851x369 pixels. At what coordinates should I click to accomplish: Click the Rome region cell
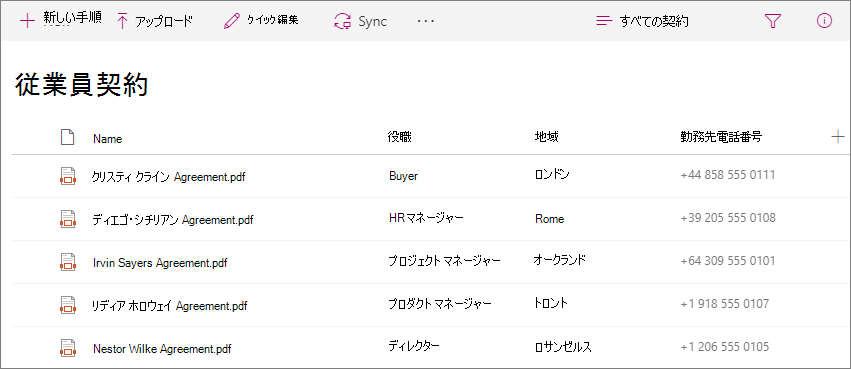549,219
